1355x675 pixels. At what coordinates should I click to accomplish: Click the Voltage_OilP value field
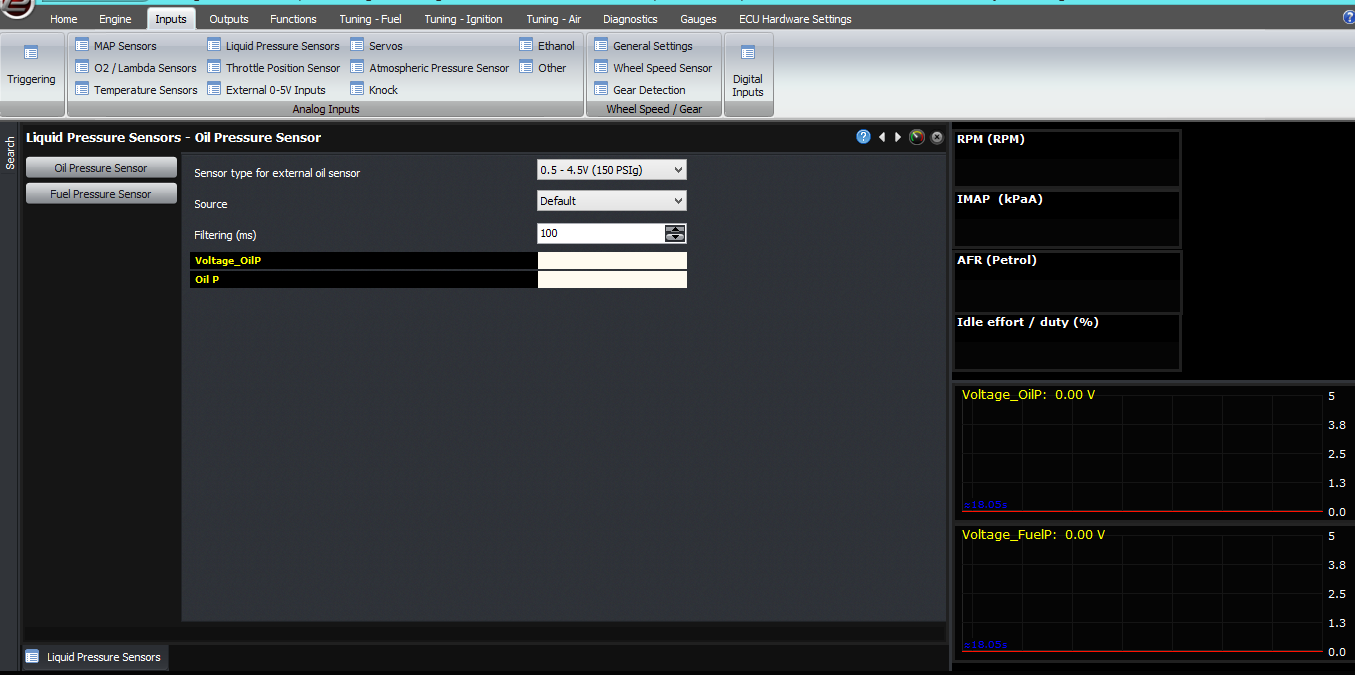click(x=612, y=260)
